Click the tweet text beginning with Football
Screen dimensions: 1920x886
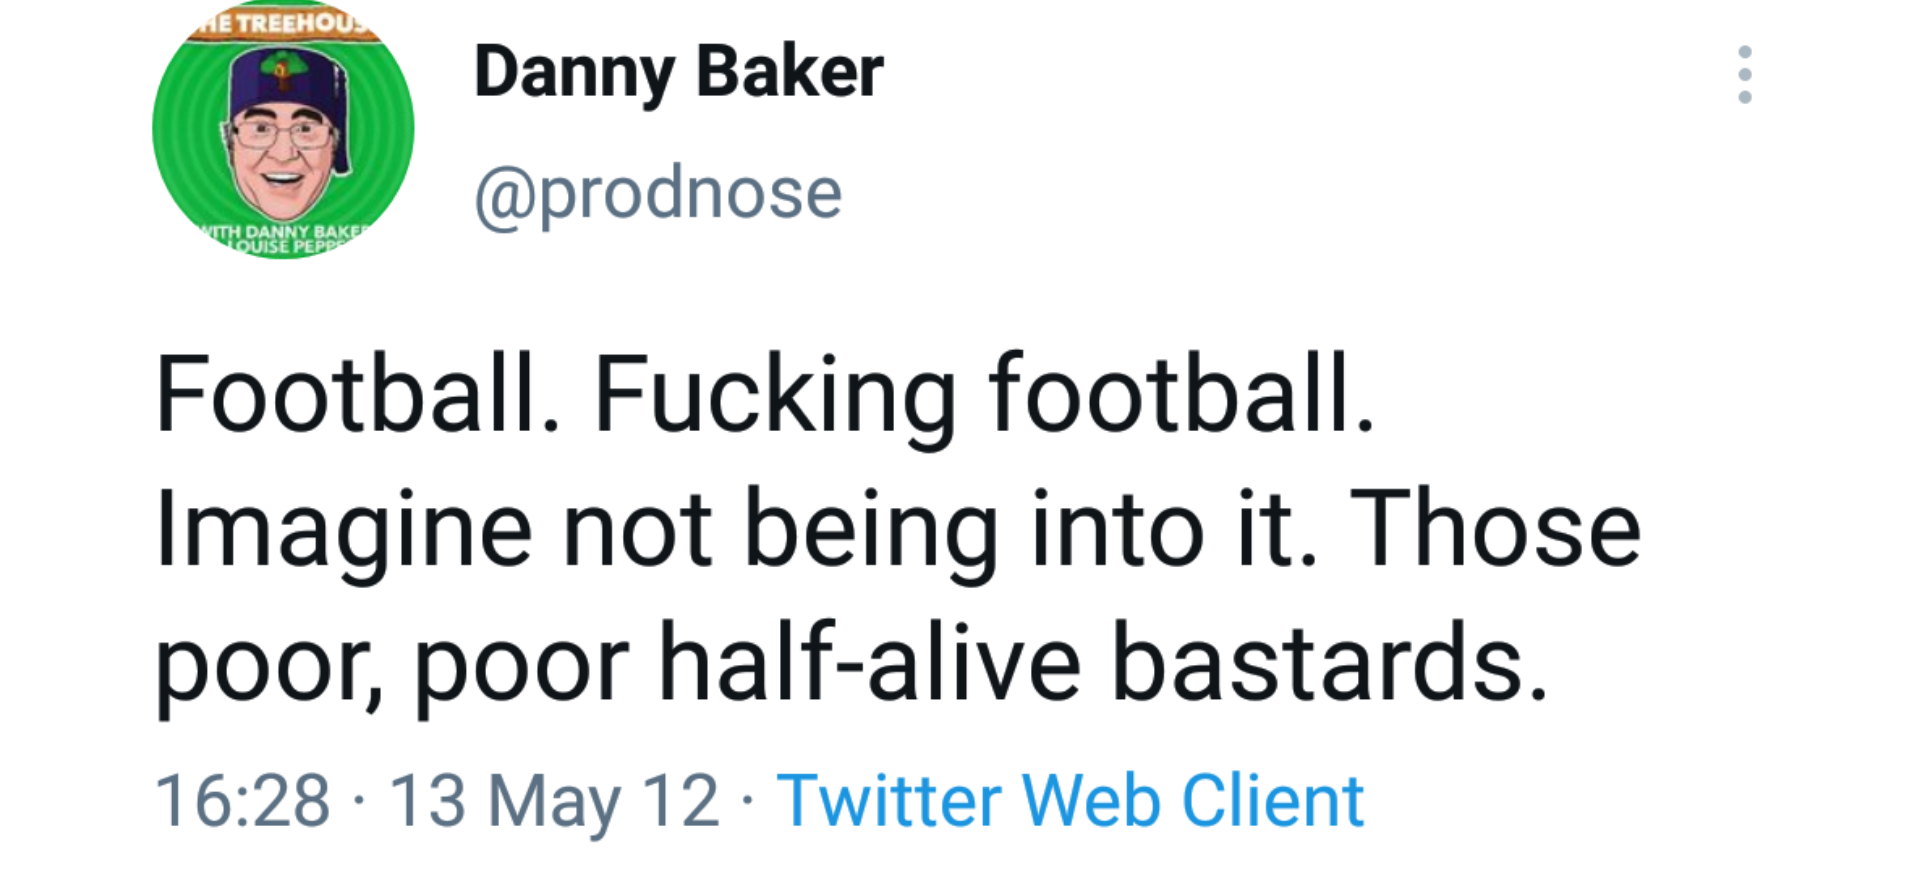point(897,530)
